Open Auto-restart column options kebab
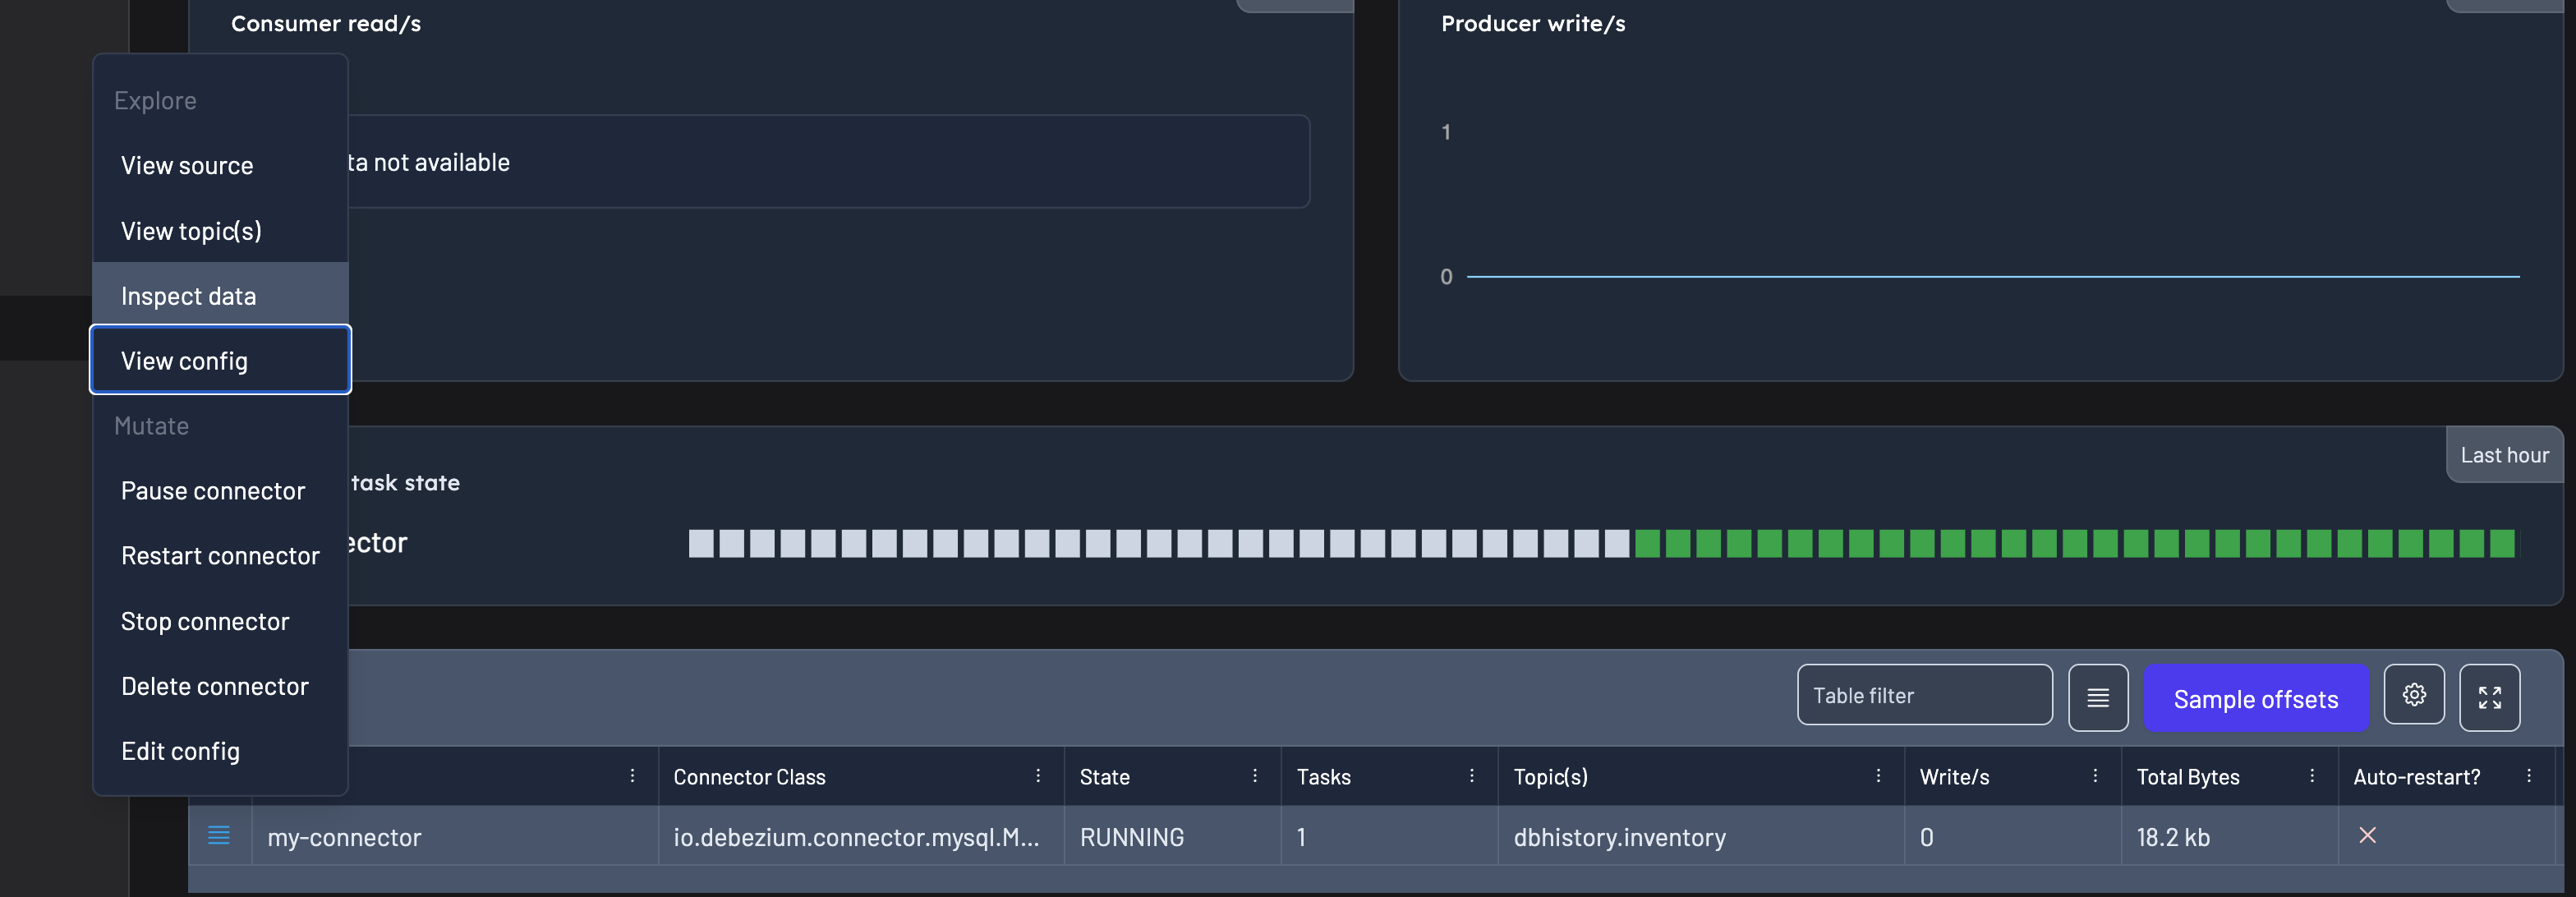 pyautogui.click(x=2529, y=776)
